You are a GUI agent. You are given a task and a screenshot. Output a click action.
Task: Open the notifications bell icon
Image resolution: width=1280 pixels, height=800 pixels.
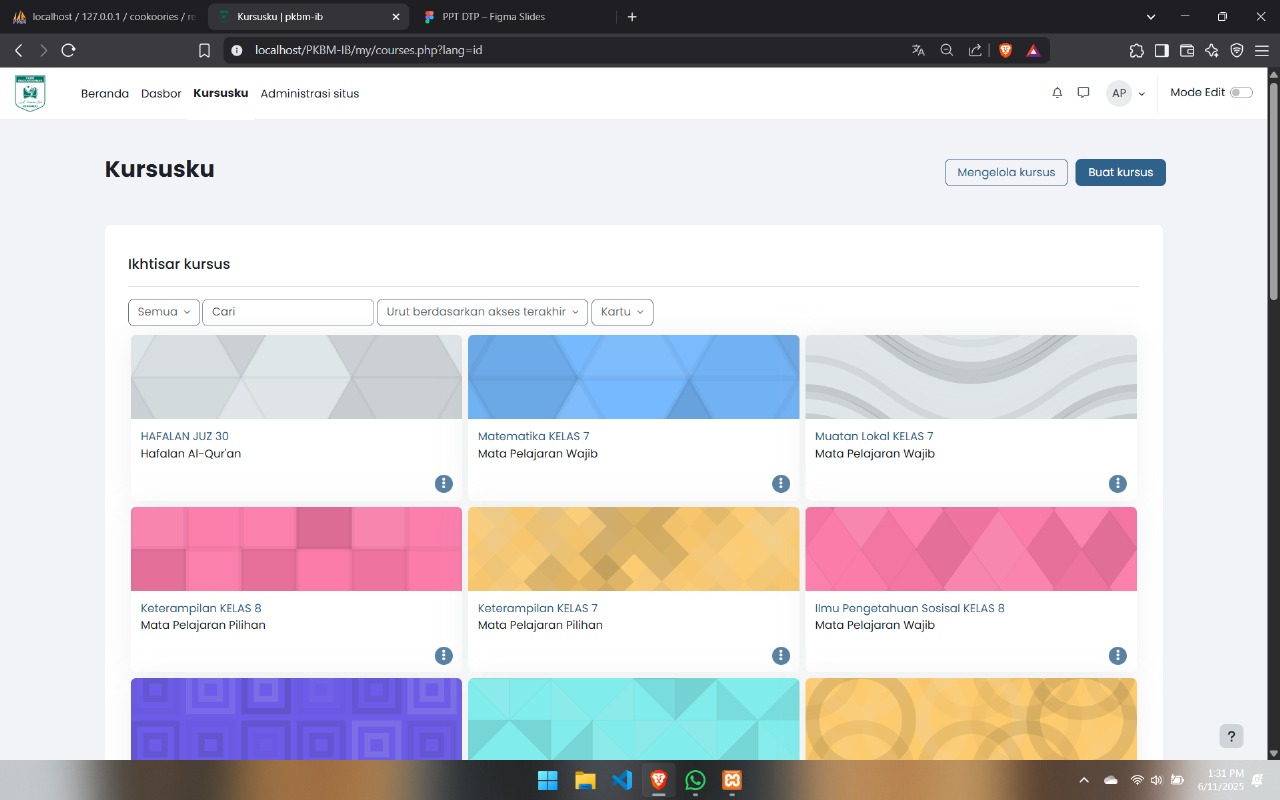pos(1057,92)
